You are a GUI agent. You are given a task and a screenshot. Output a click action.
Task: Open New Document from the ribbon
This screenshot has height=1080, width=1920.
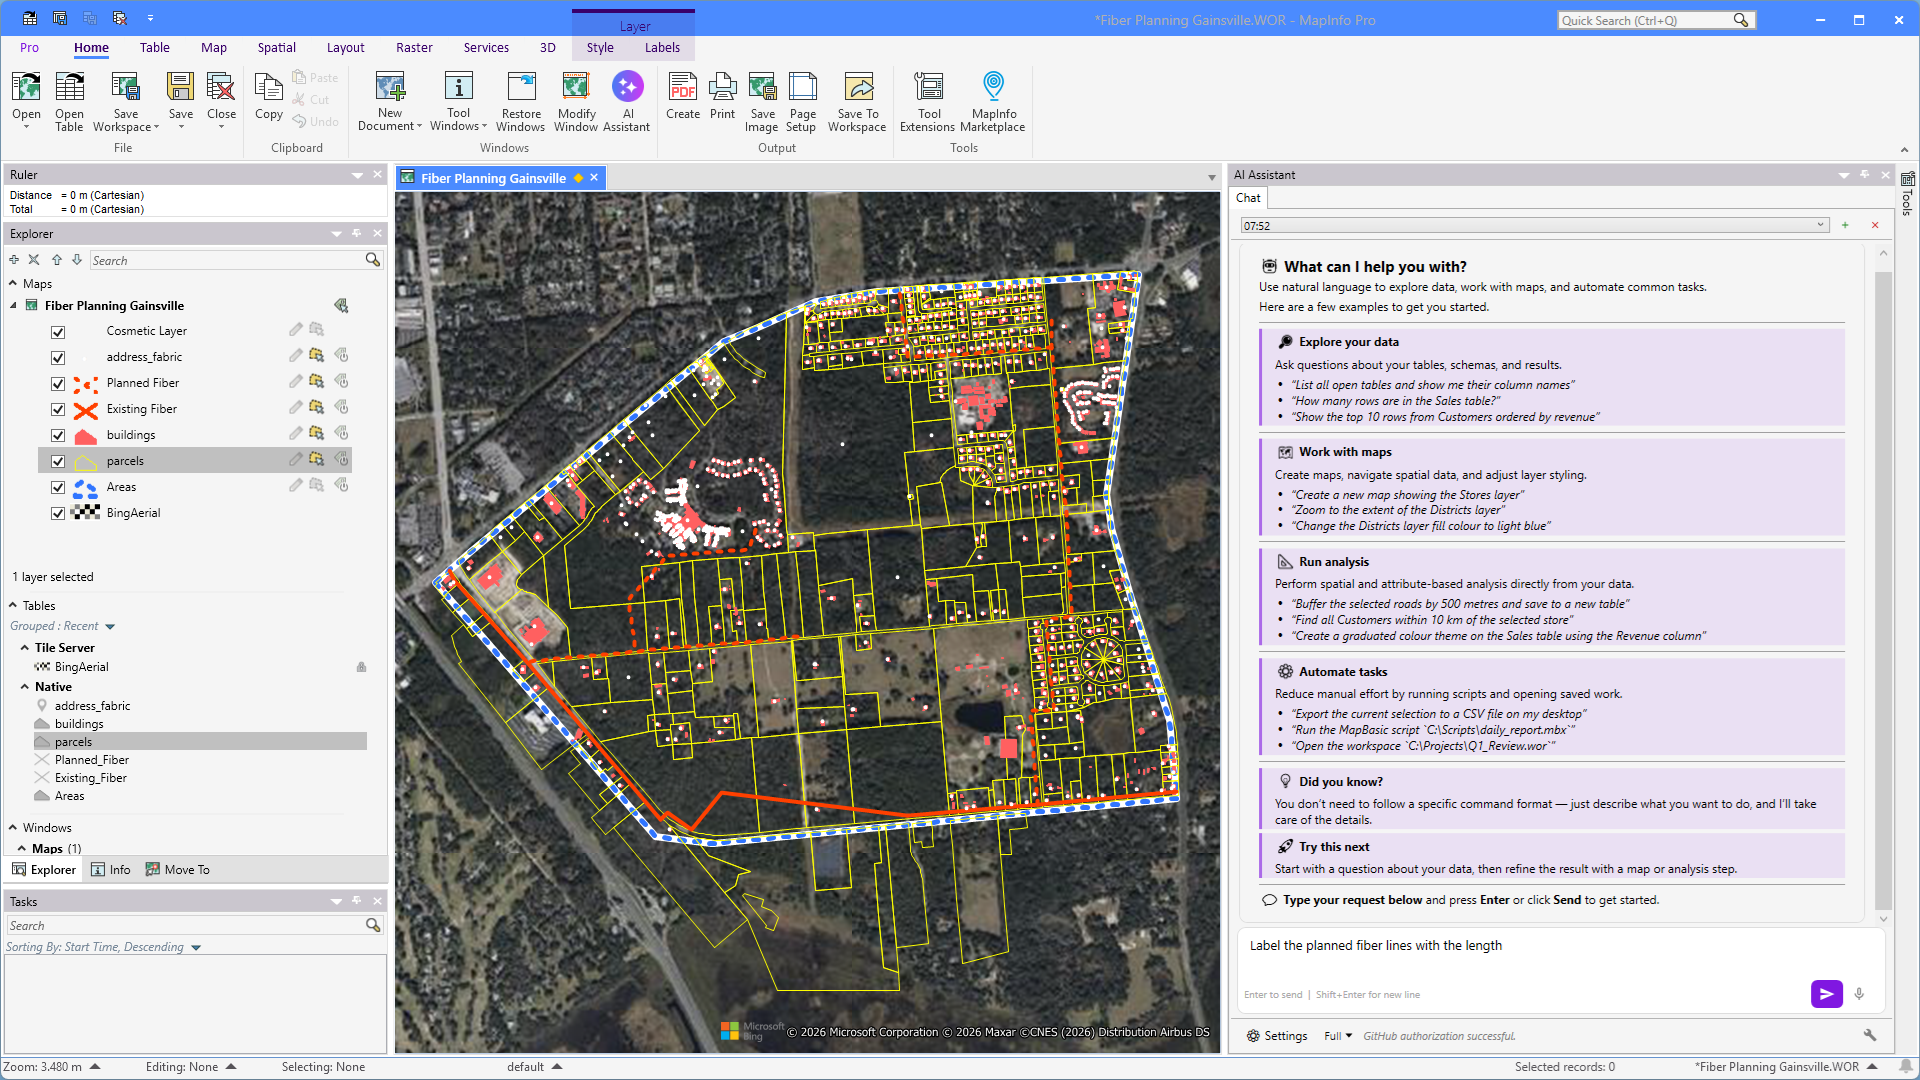tap(390, 101)
